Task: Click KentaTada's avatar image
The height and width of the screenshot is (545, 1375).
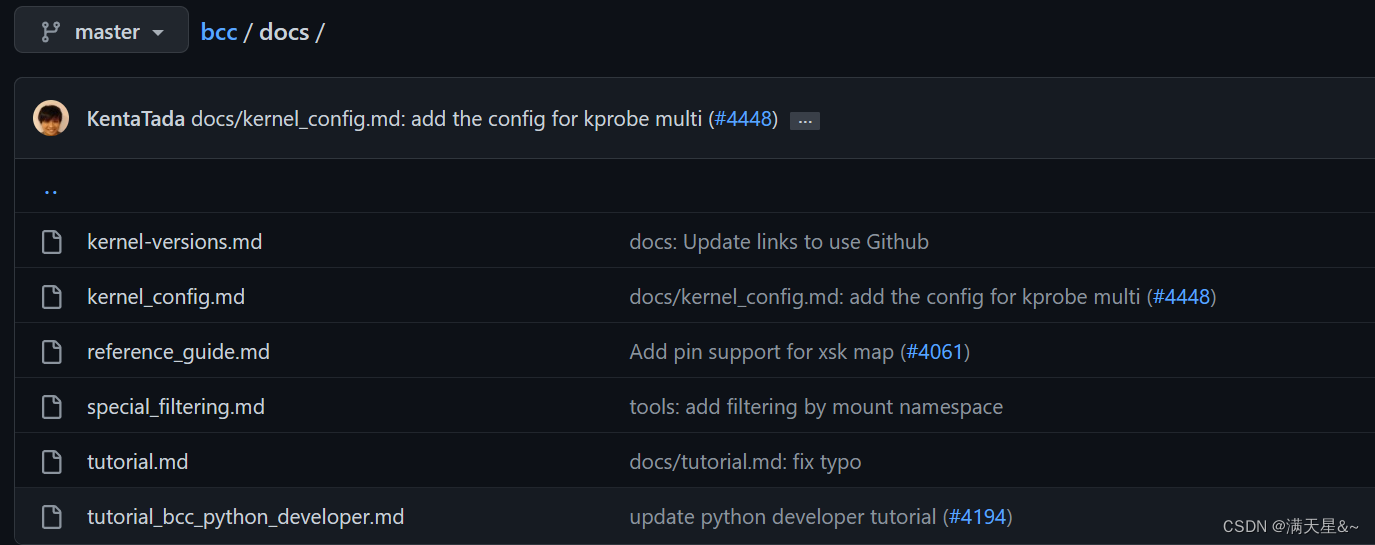Action: [51, 118]
